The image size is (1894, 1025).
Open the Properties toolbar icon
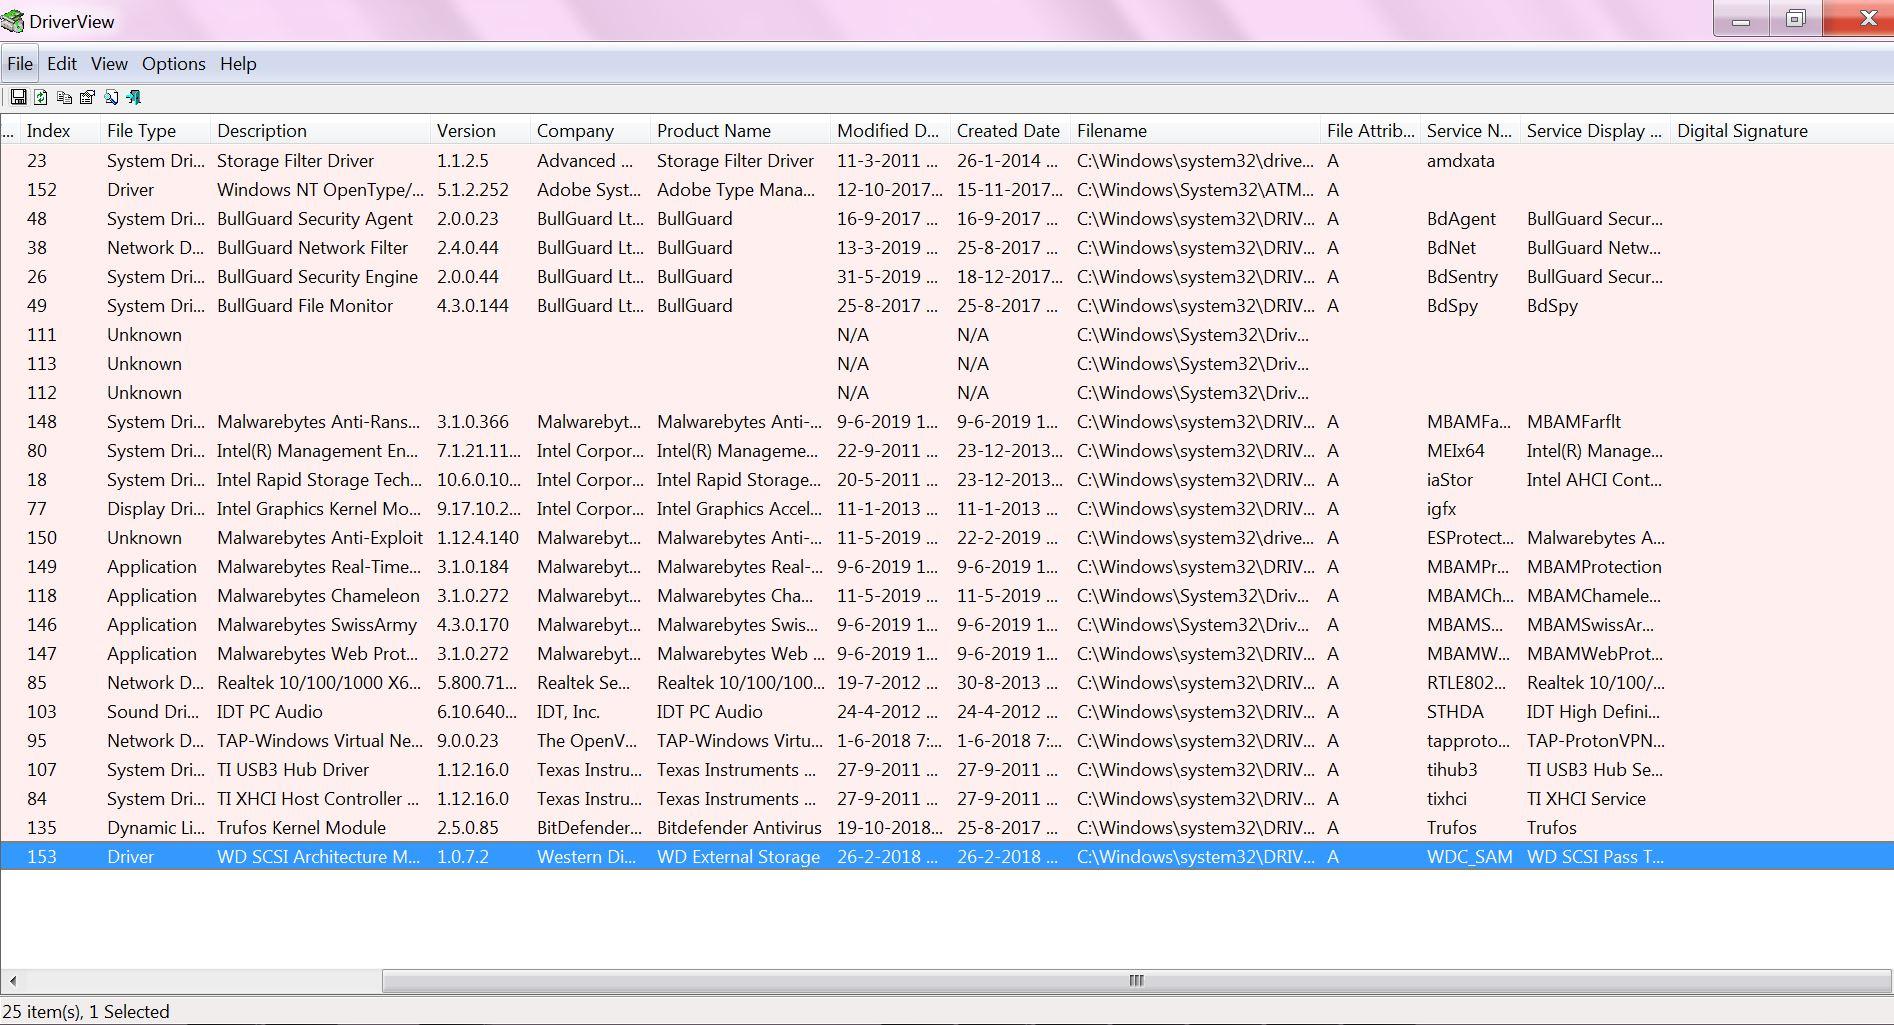tap(87, 97)
